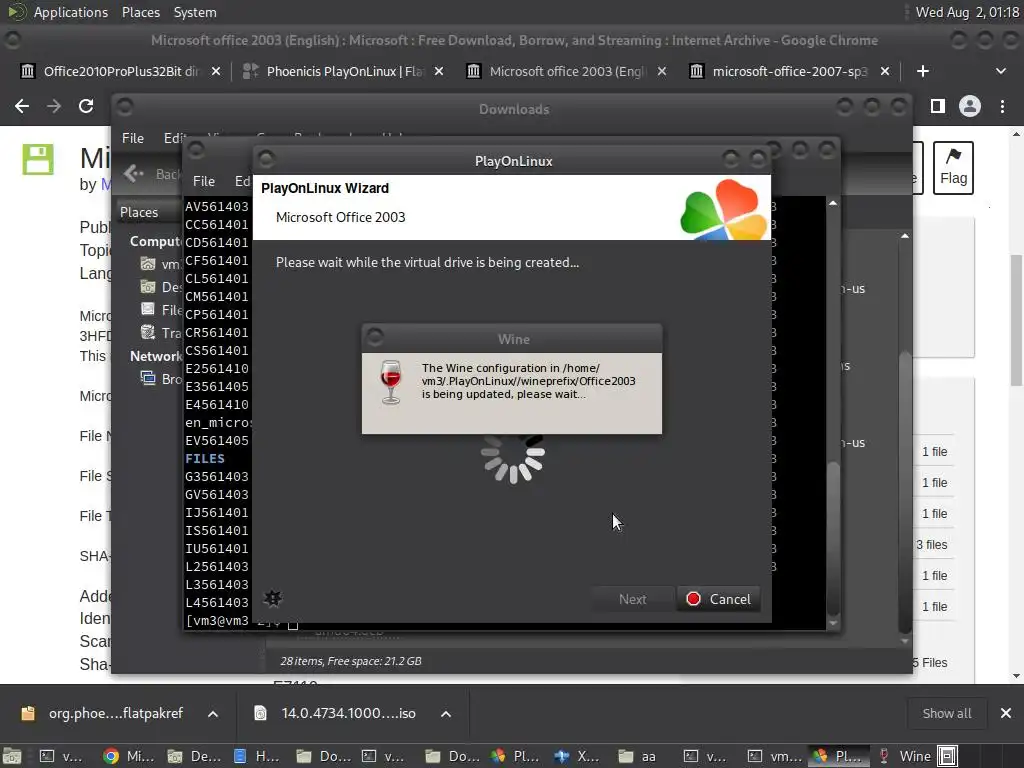Click the terminal scrollbar down arrow
The image size is (1024, 768).
pos(833,624)
